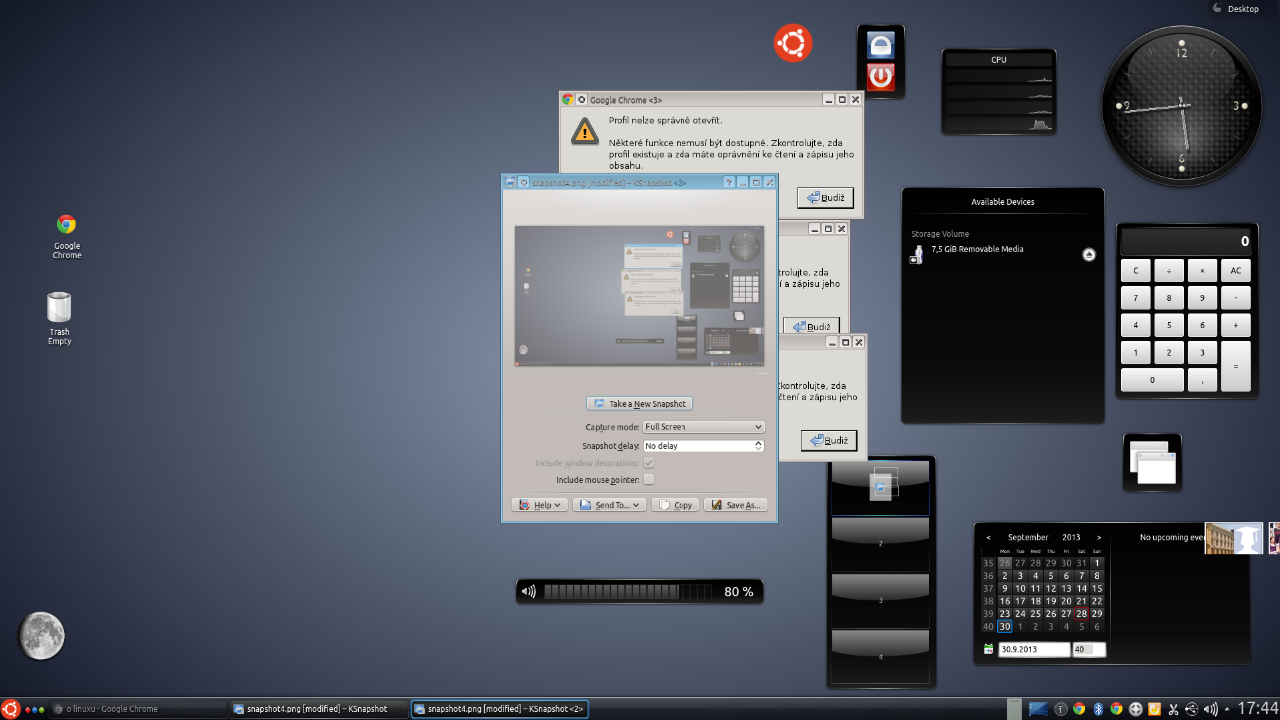Open the Klipper scissors tray icon
The width and height of the screenshot is (1280, 720).
(x=1173, y=709)
